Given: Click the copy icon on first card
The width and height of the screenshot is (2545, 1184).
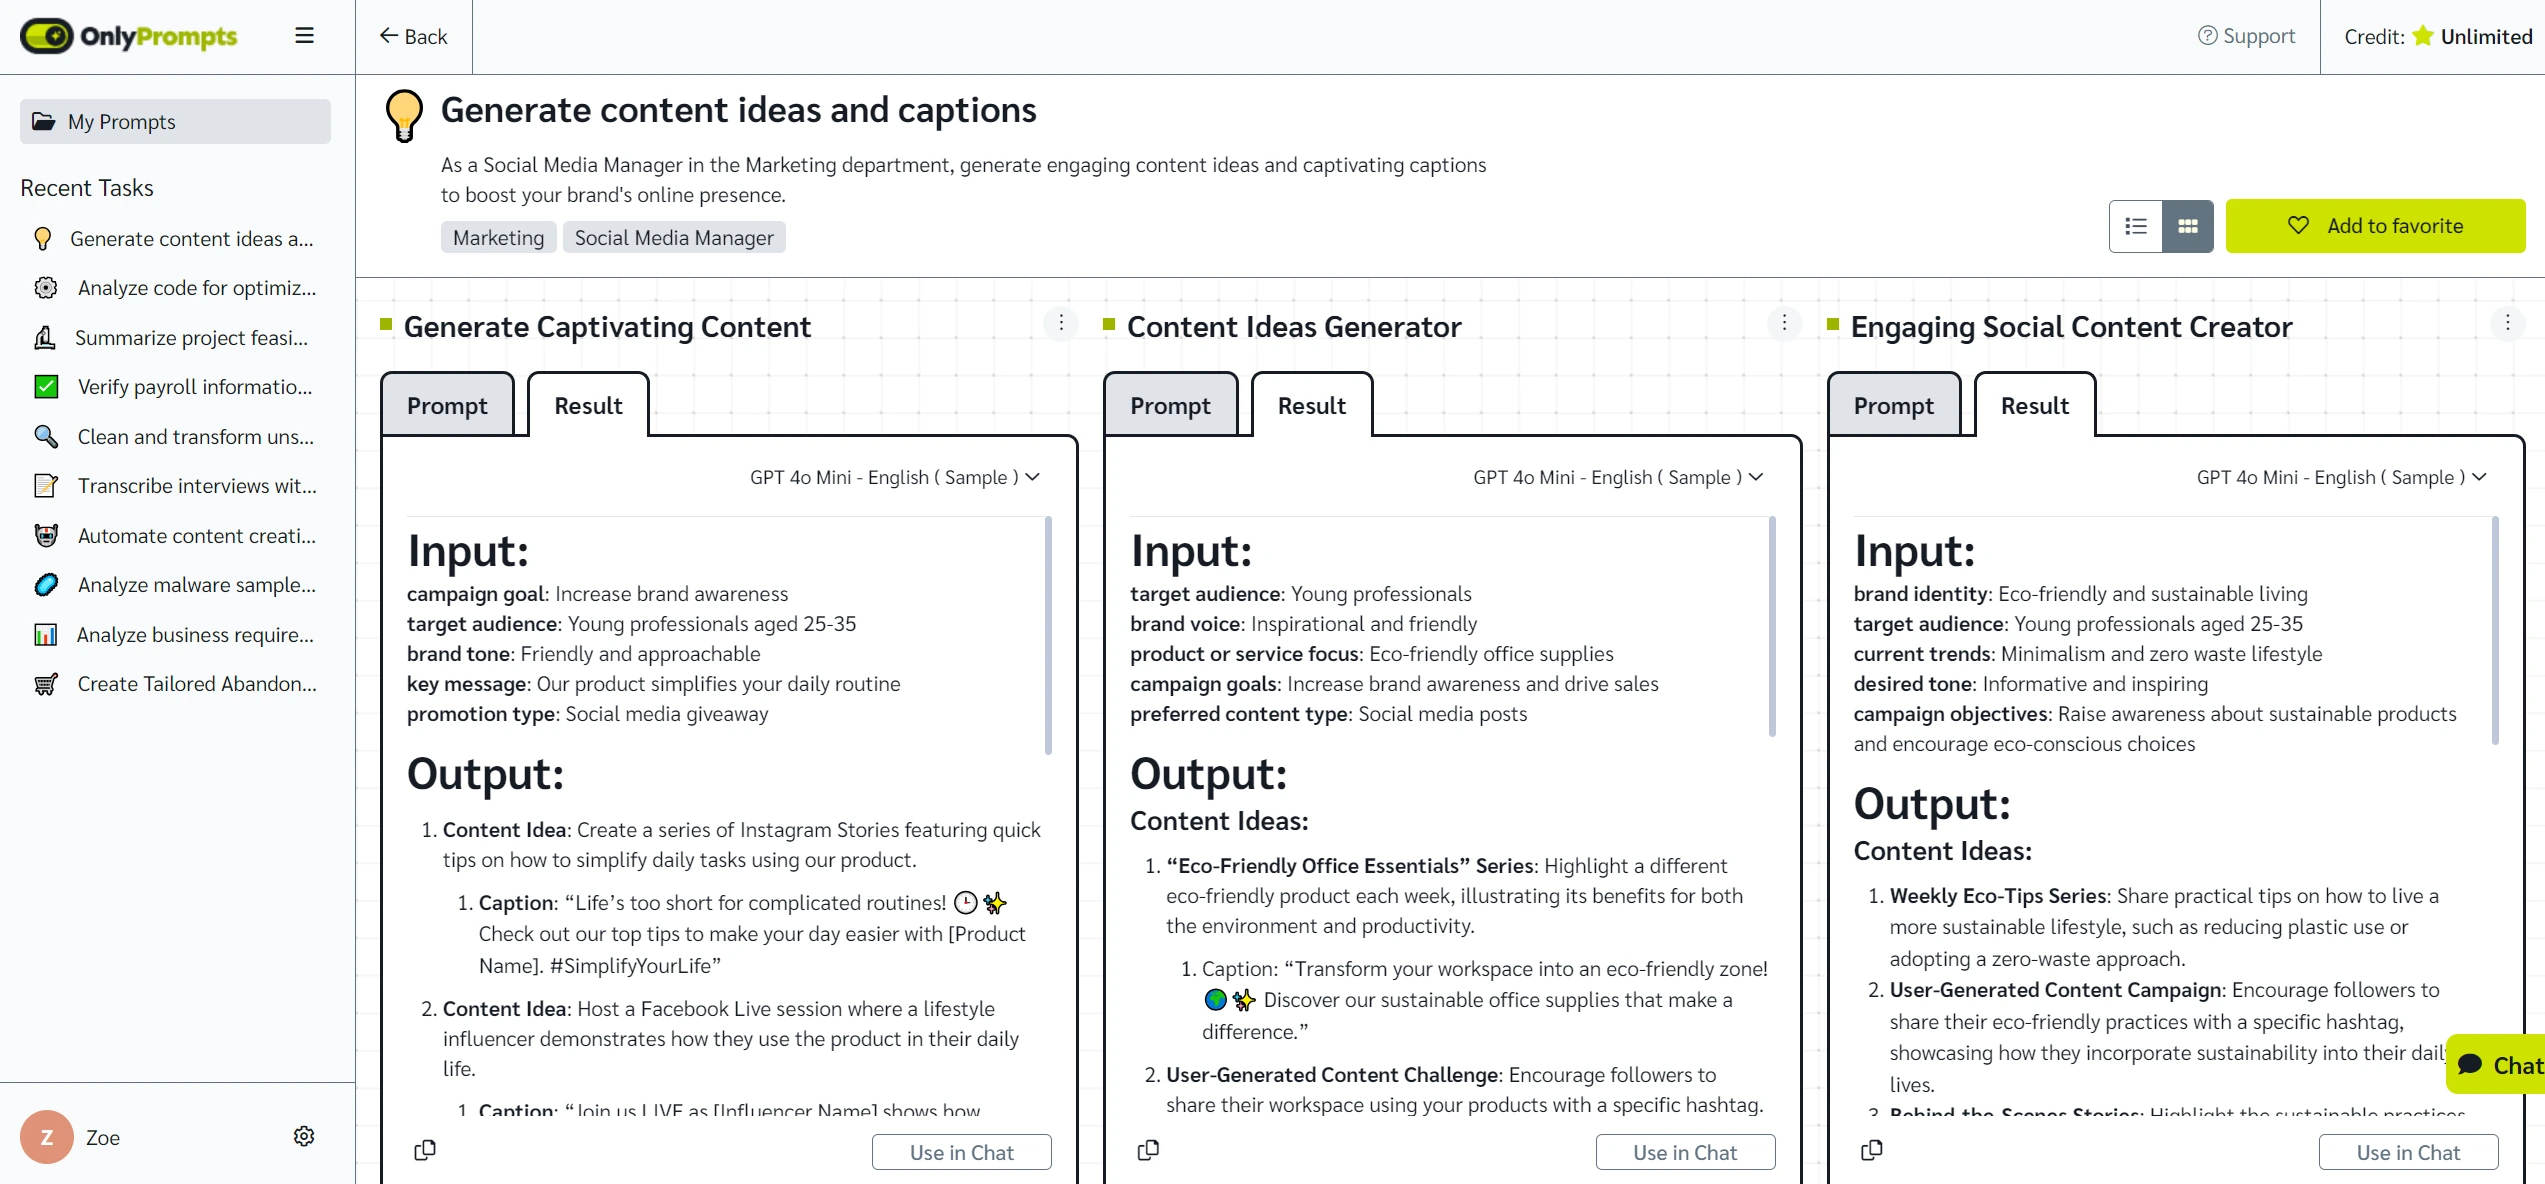Looking at the screenshot, I should [425, 1152].
